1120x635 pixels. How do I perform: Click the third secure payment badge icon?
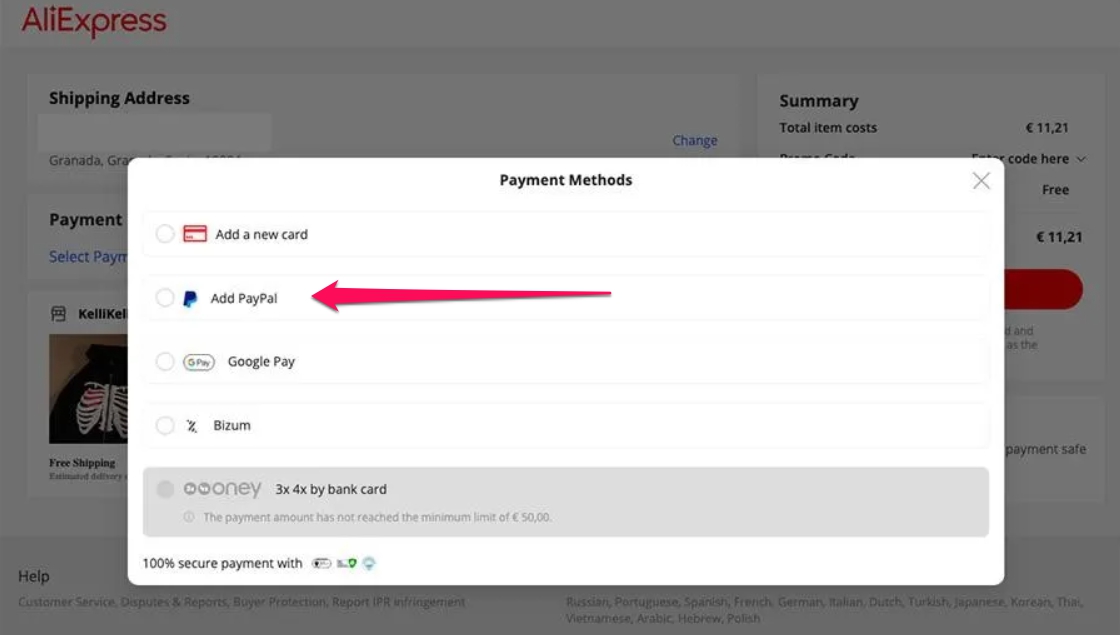point(369,564)
